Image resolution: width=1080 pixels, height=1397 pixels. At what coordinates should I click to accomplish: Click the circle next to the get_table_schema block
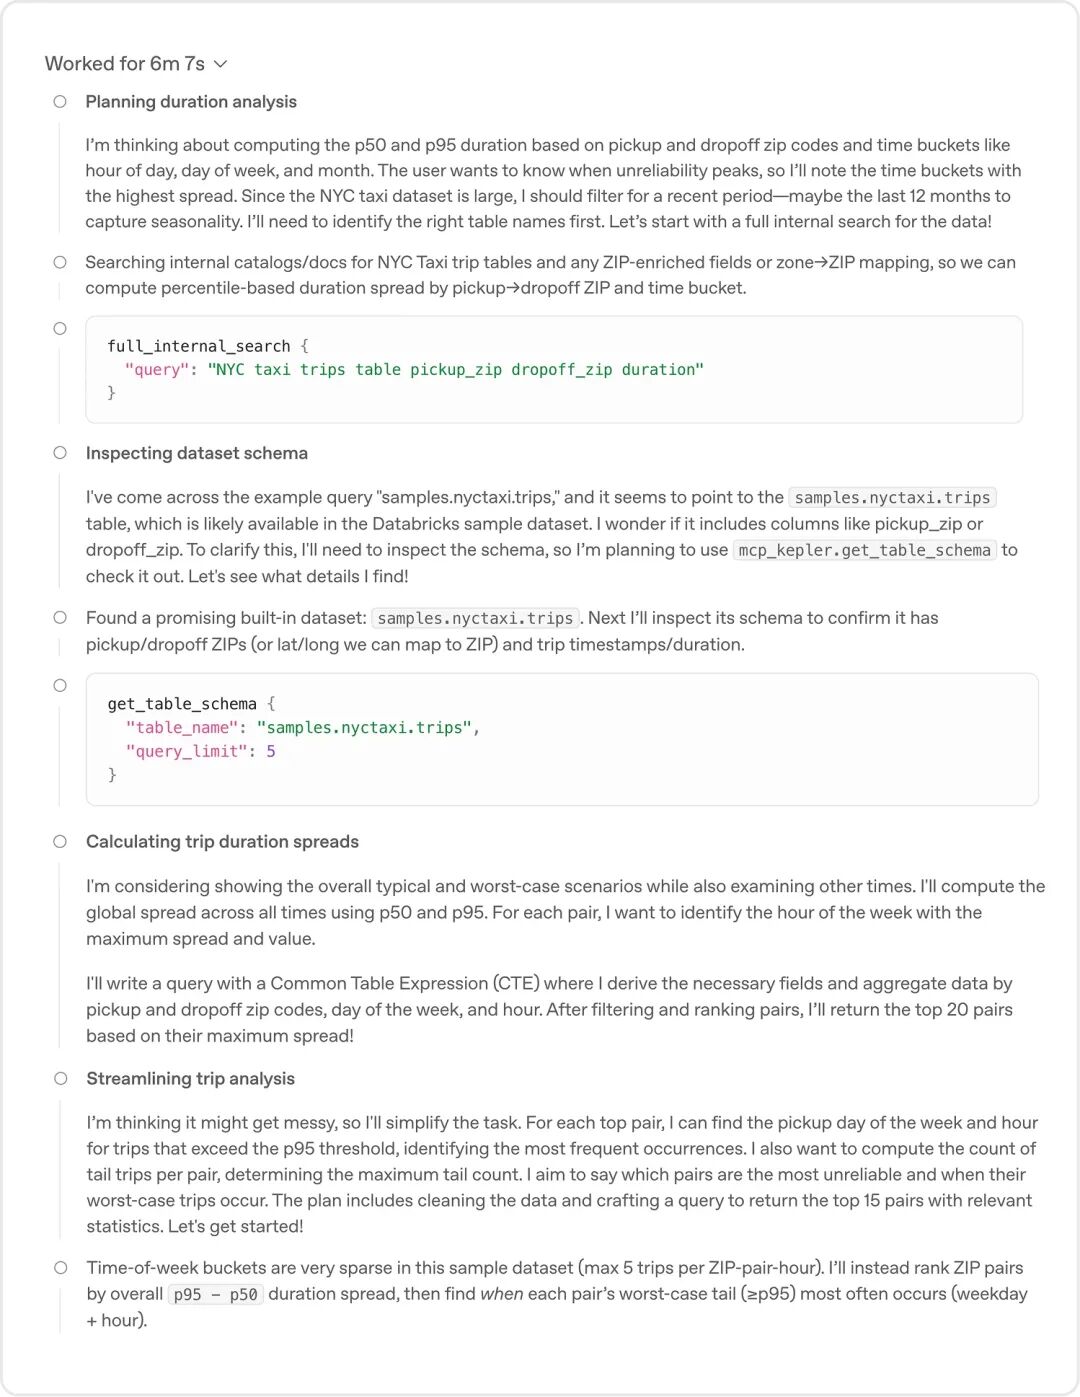click(x=60, y=686)
